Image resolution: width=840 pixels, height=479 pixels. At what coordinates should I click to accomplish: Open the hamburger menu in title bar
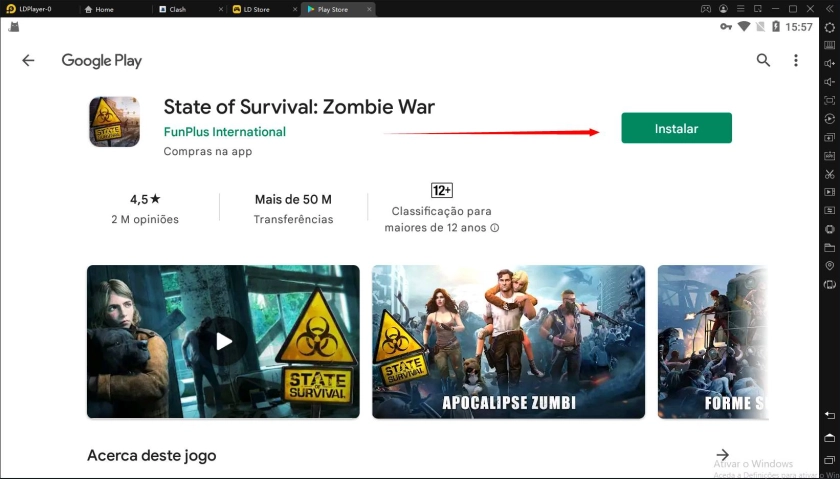coord(740,9)
